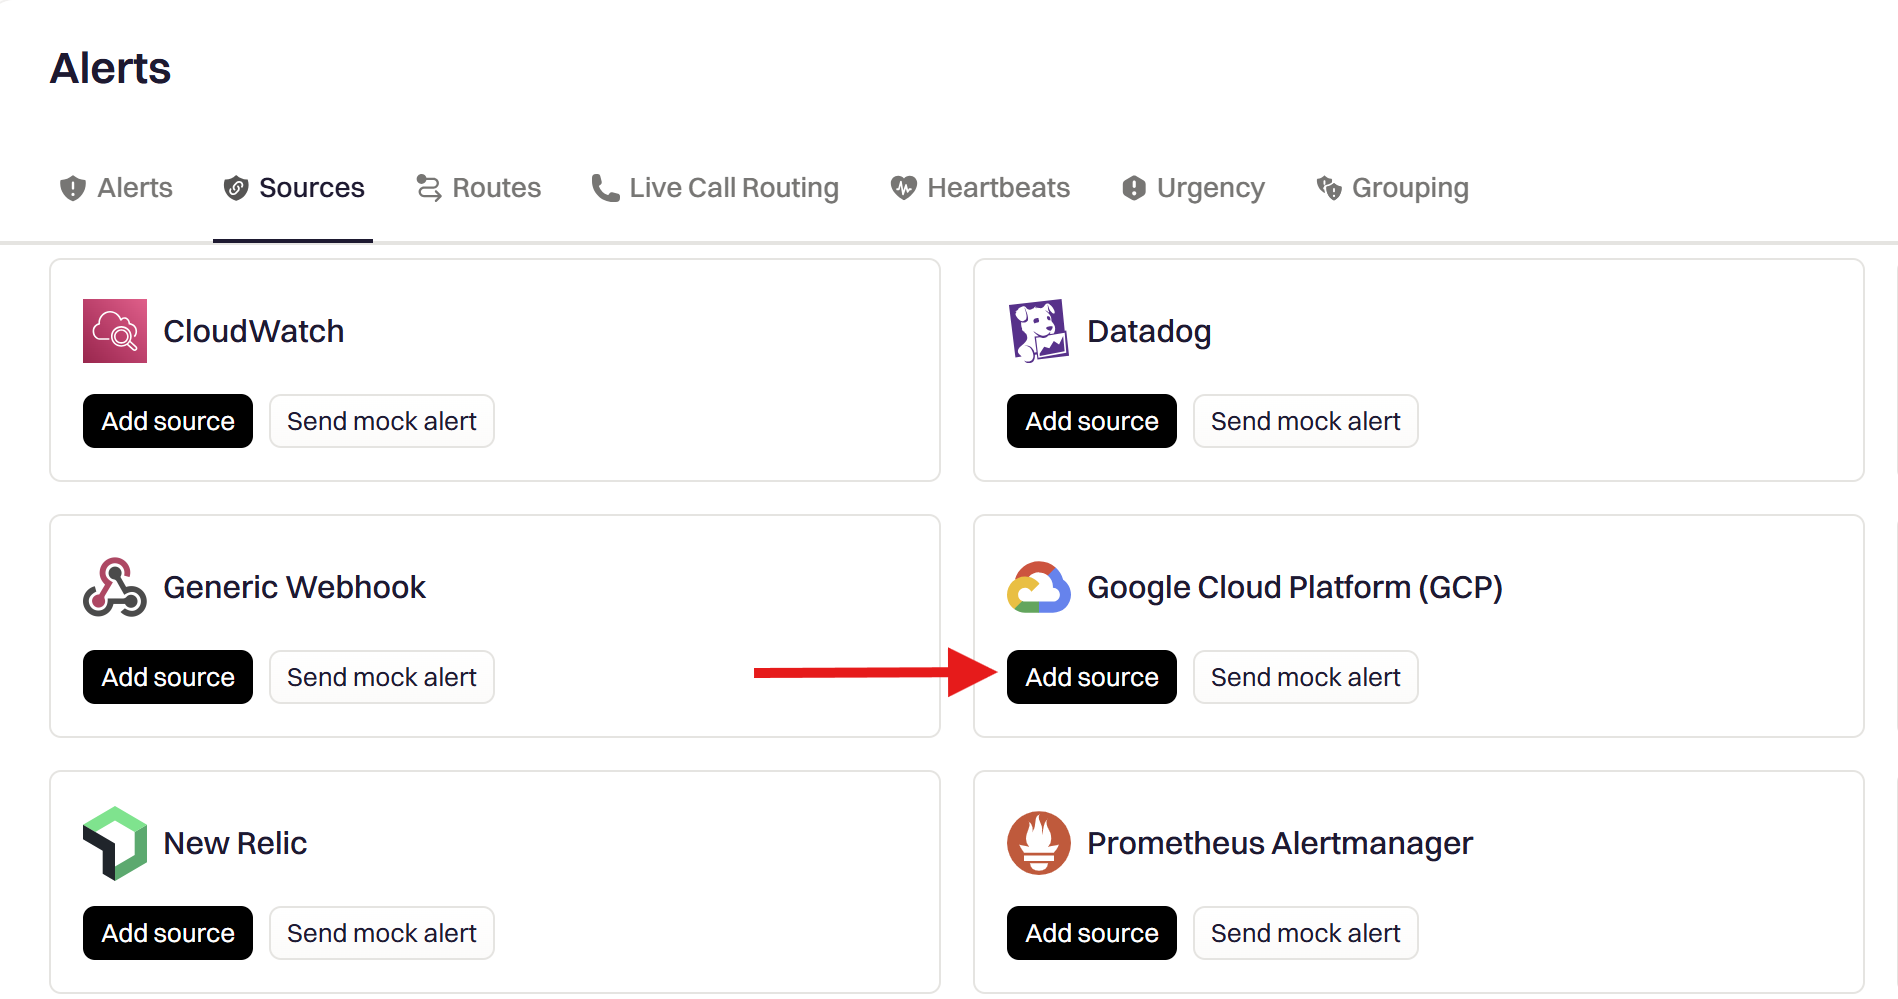Click the Datadog card title
1898x999 pixels.
[x=1149, y=332]
